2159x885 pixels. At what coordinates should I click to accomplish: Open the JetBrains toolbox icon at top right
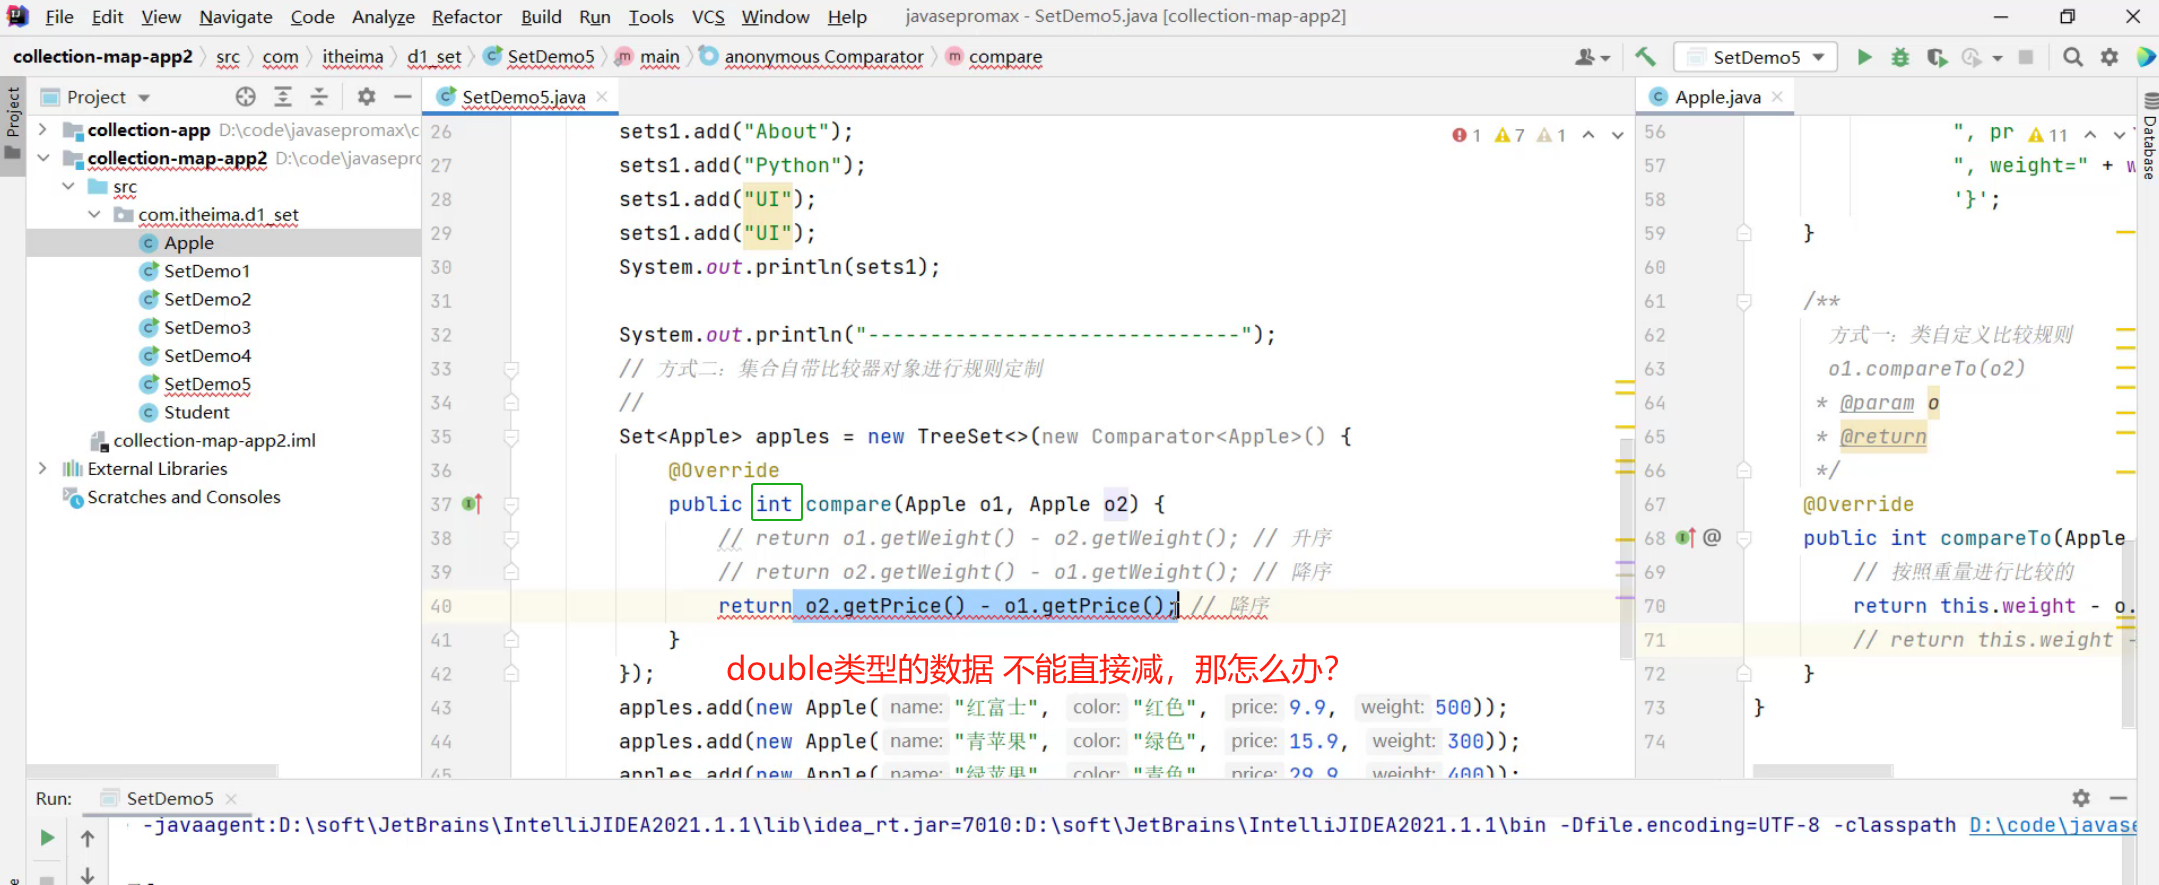click(2146, 57)
